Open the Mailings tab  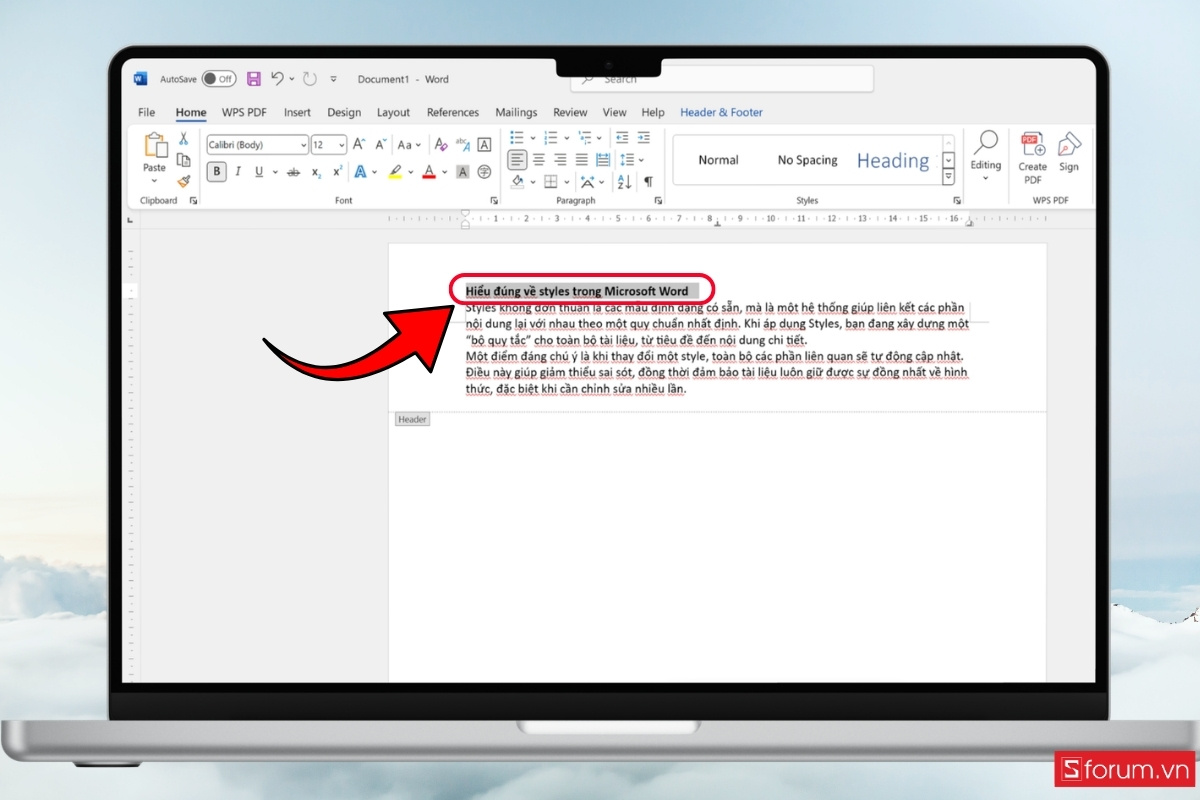click(516, 112)
